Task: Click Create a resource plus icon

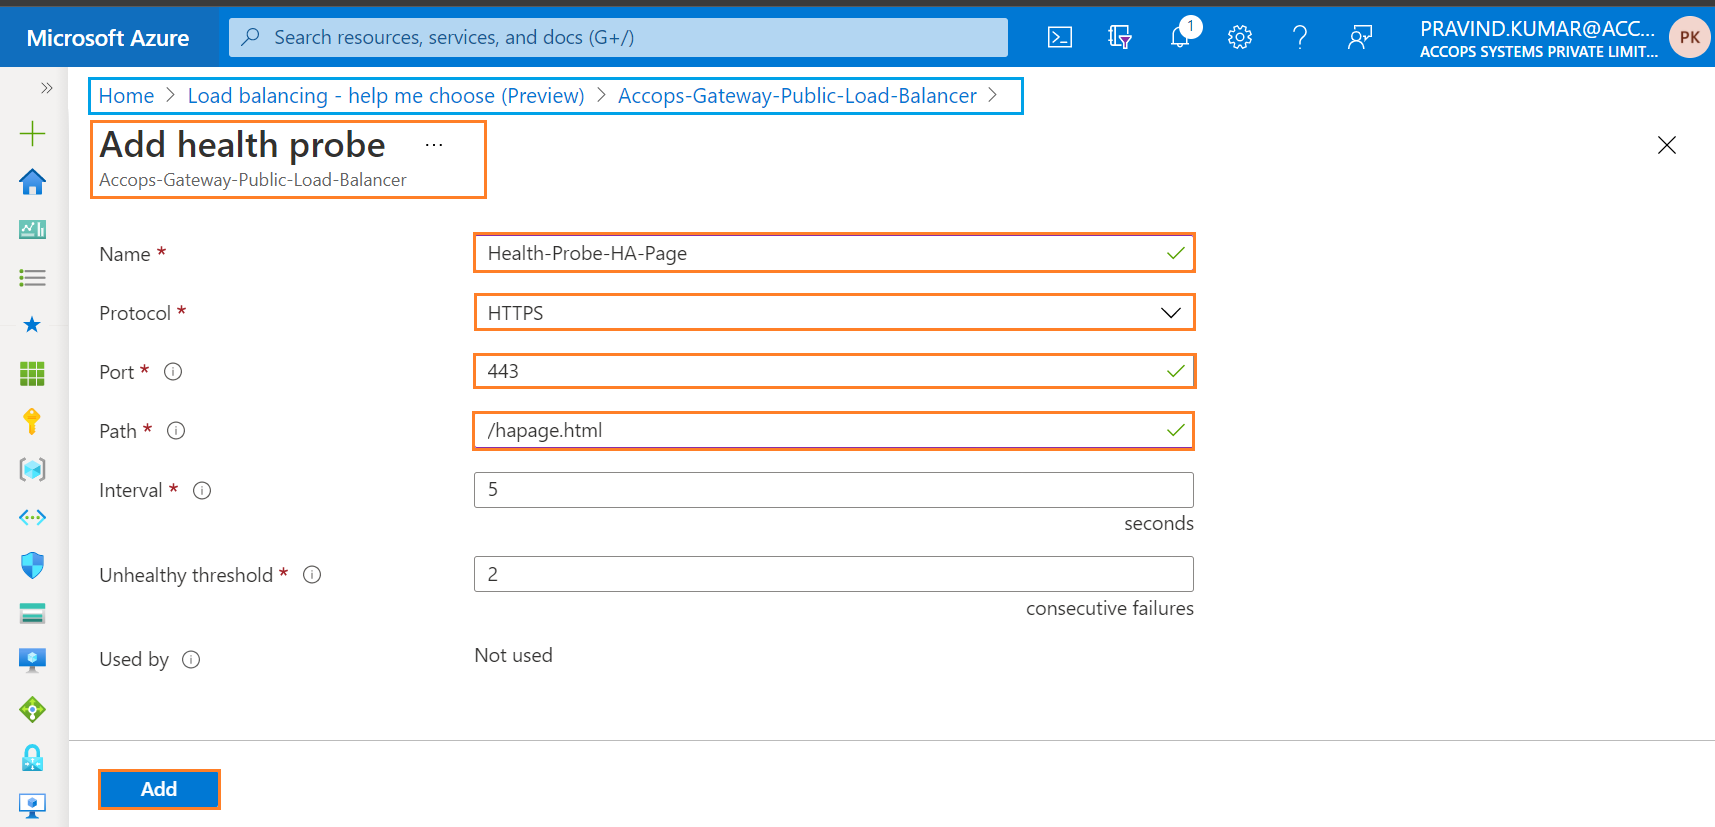Action: 32,134
